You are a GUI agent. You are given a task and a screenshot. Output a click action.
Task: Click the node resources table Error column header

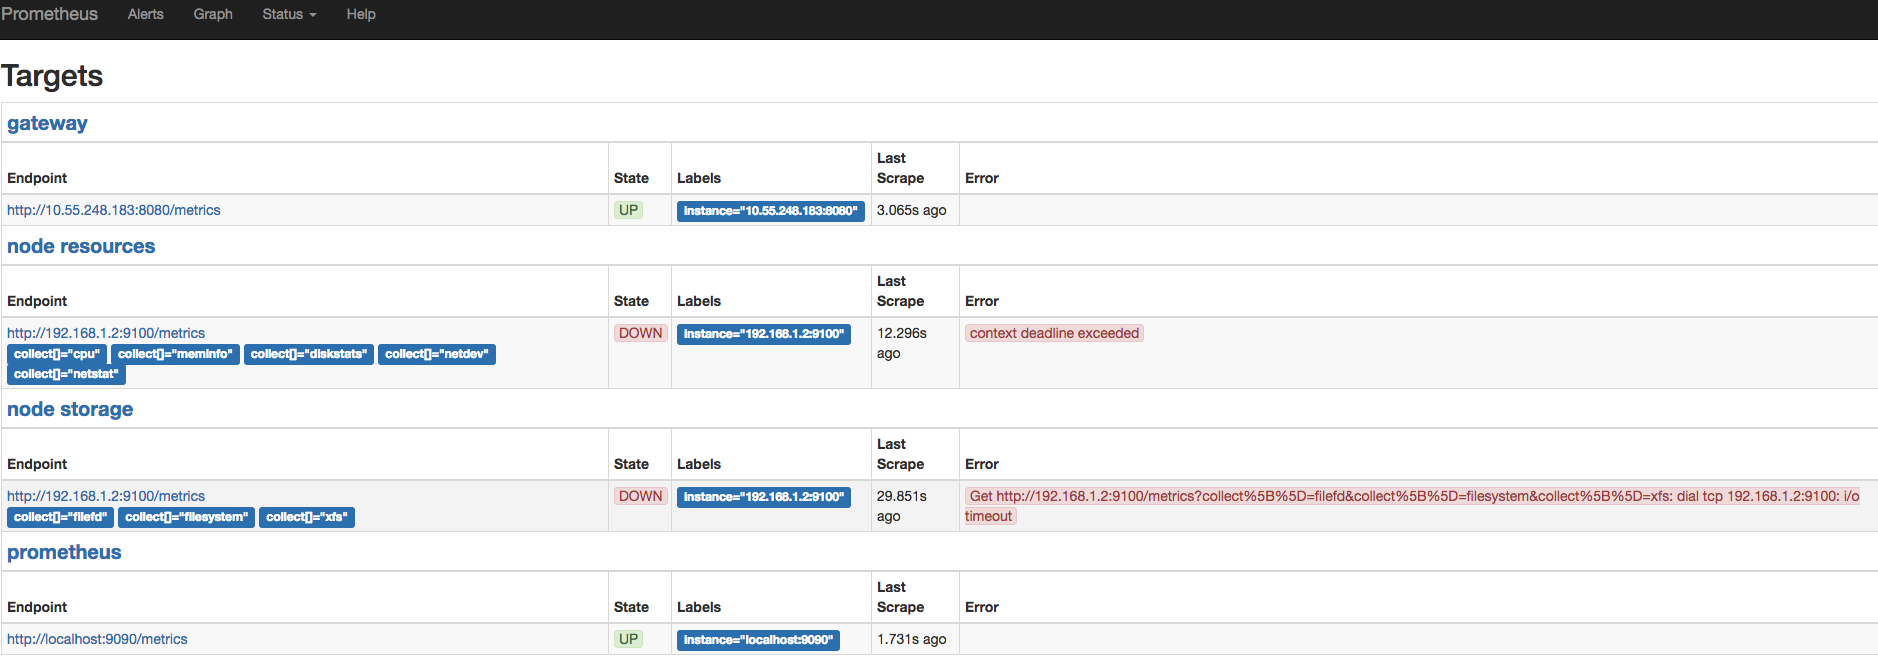(982, 301)
